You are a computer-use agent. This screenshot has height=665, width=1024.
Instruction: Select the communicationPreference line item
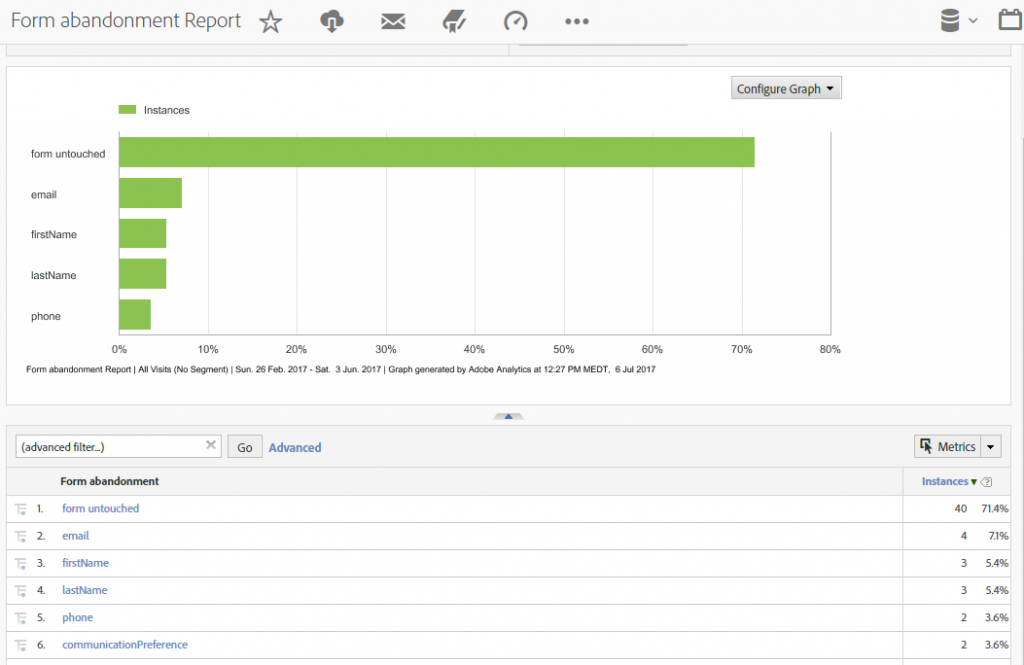[125, 644]
